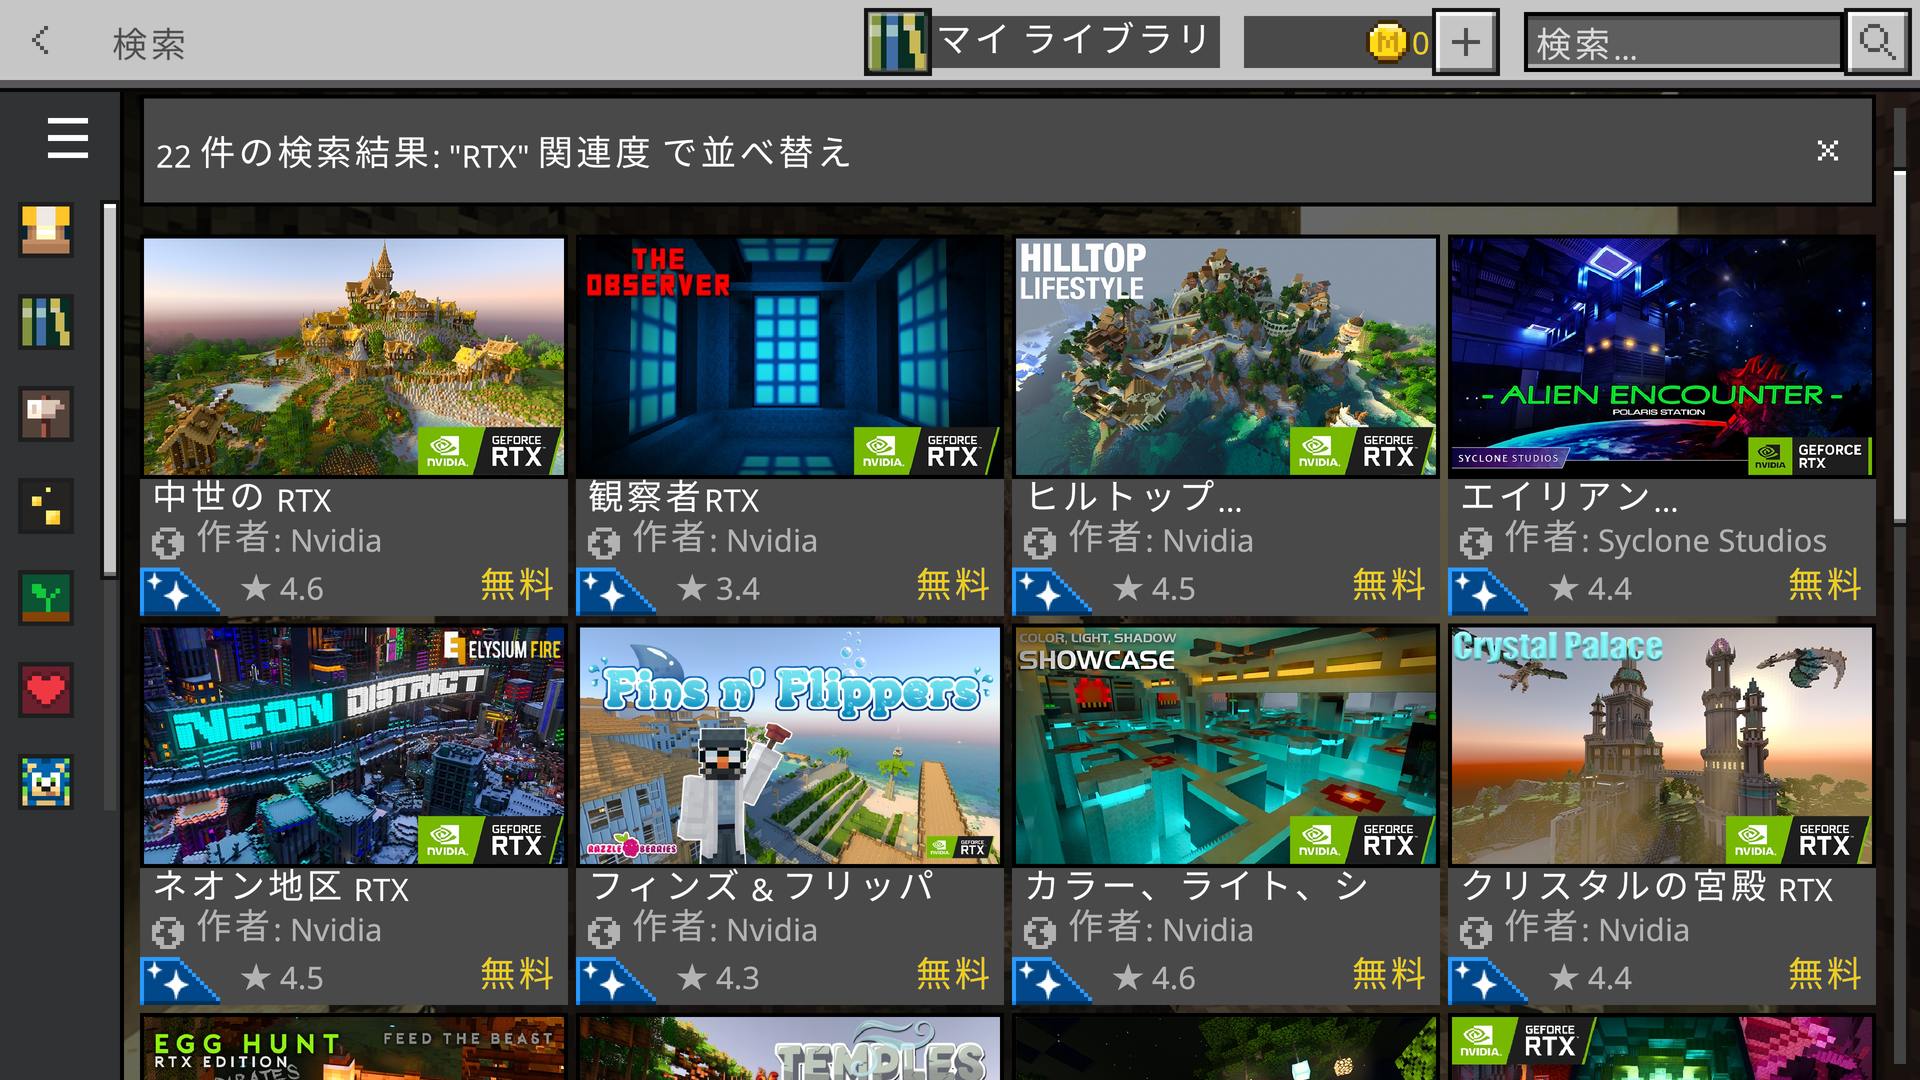This screenshot has width=1920, height=1080.
Task: Click the magnifying glass search icon
Action: pos(1877,41)
